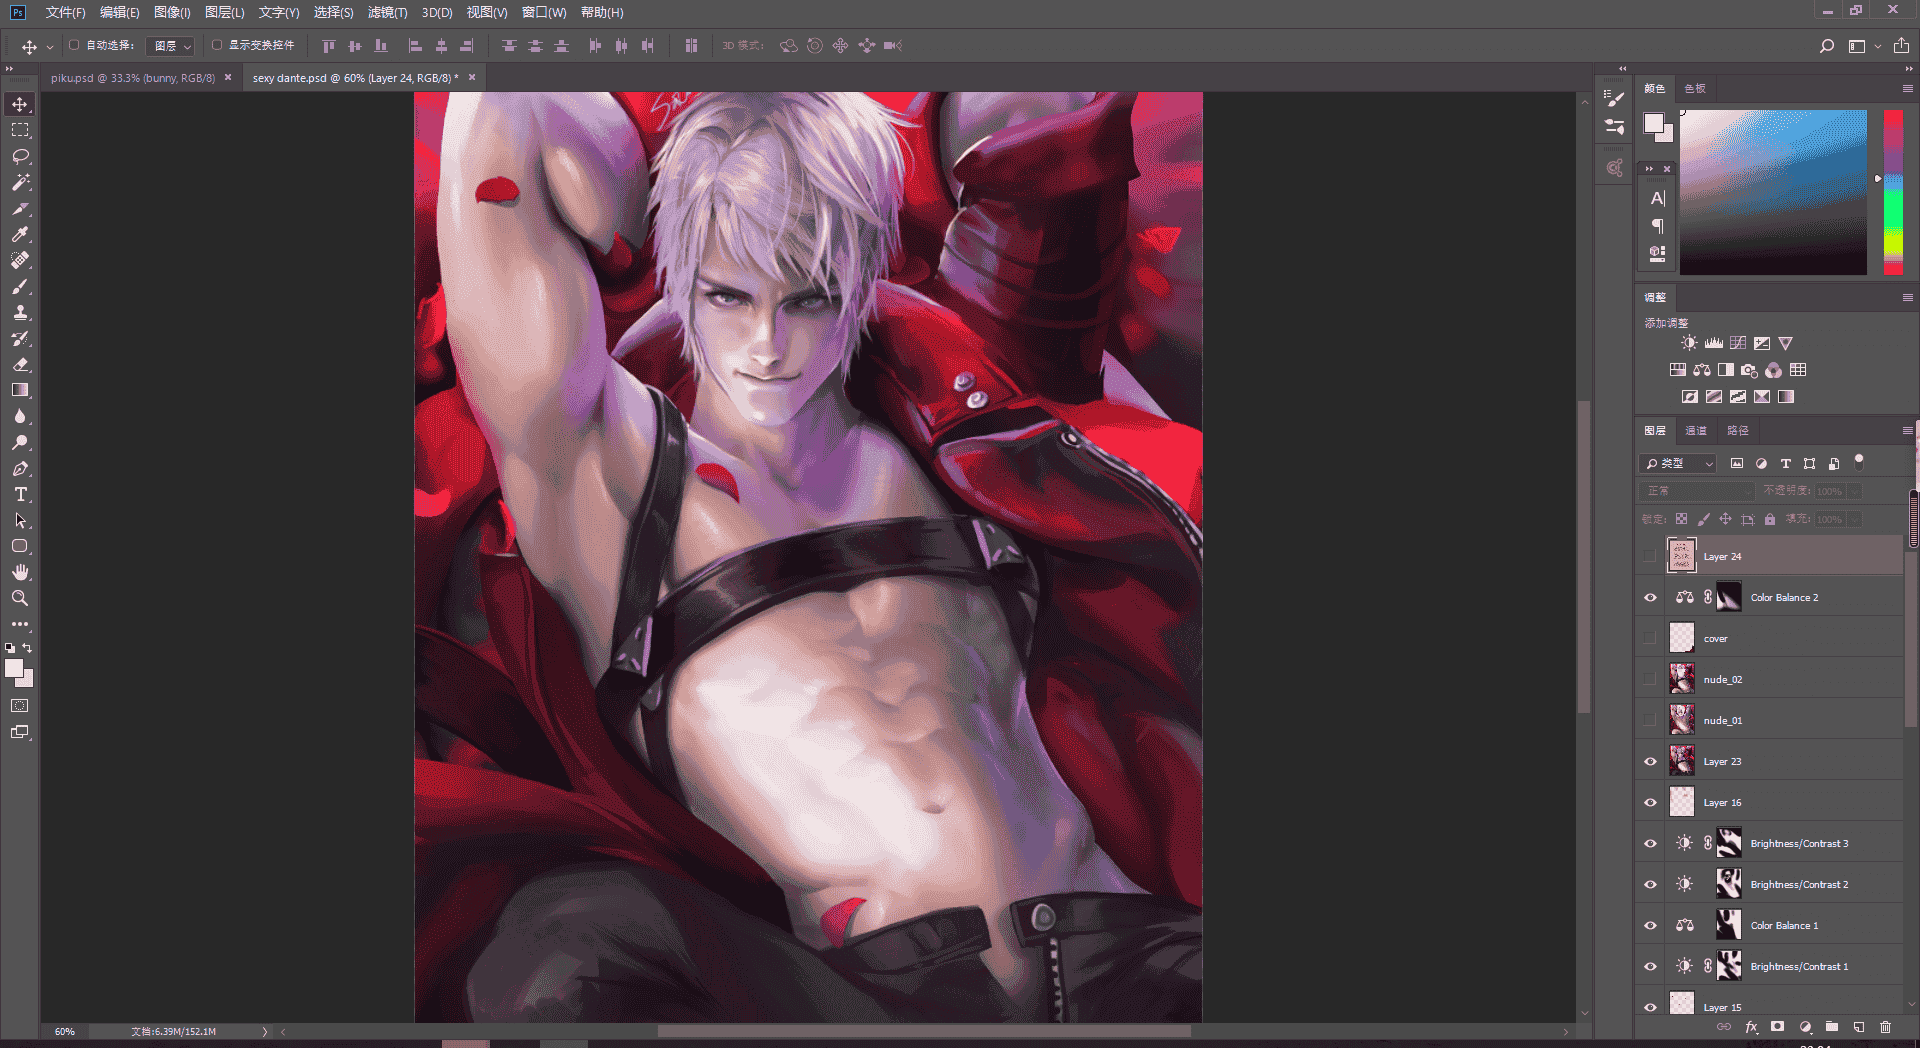Toggle visibility of Brightness/Contrast 3 layer
This screenshot has width=1920, height=1048.
click(1650, 844)
